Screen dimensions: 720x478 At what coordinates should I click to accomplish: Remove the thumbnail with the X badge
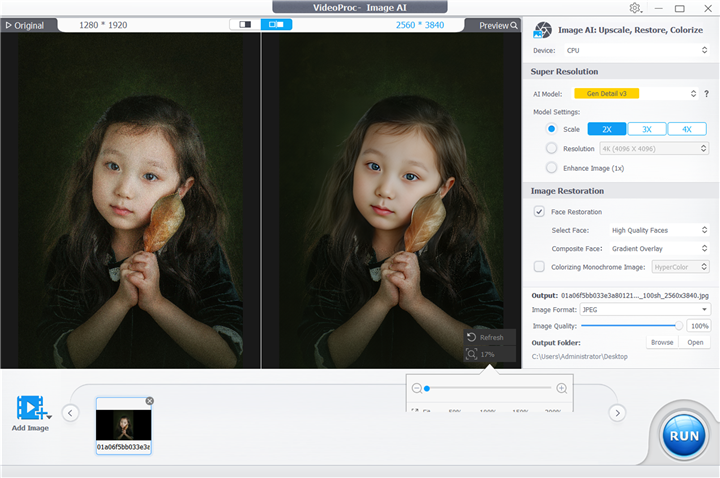(149, 401)
